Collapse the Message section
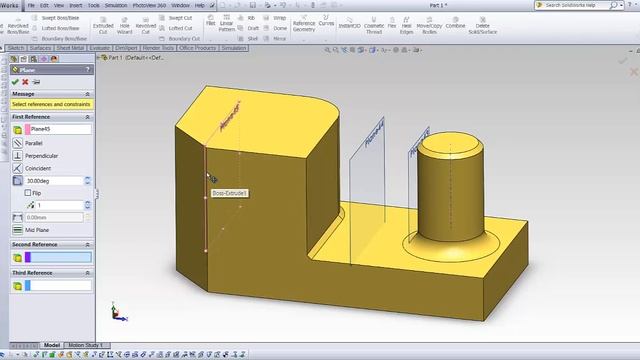The width and height of the screenshot is (640, 360). 87,94
